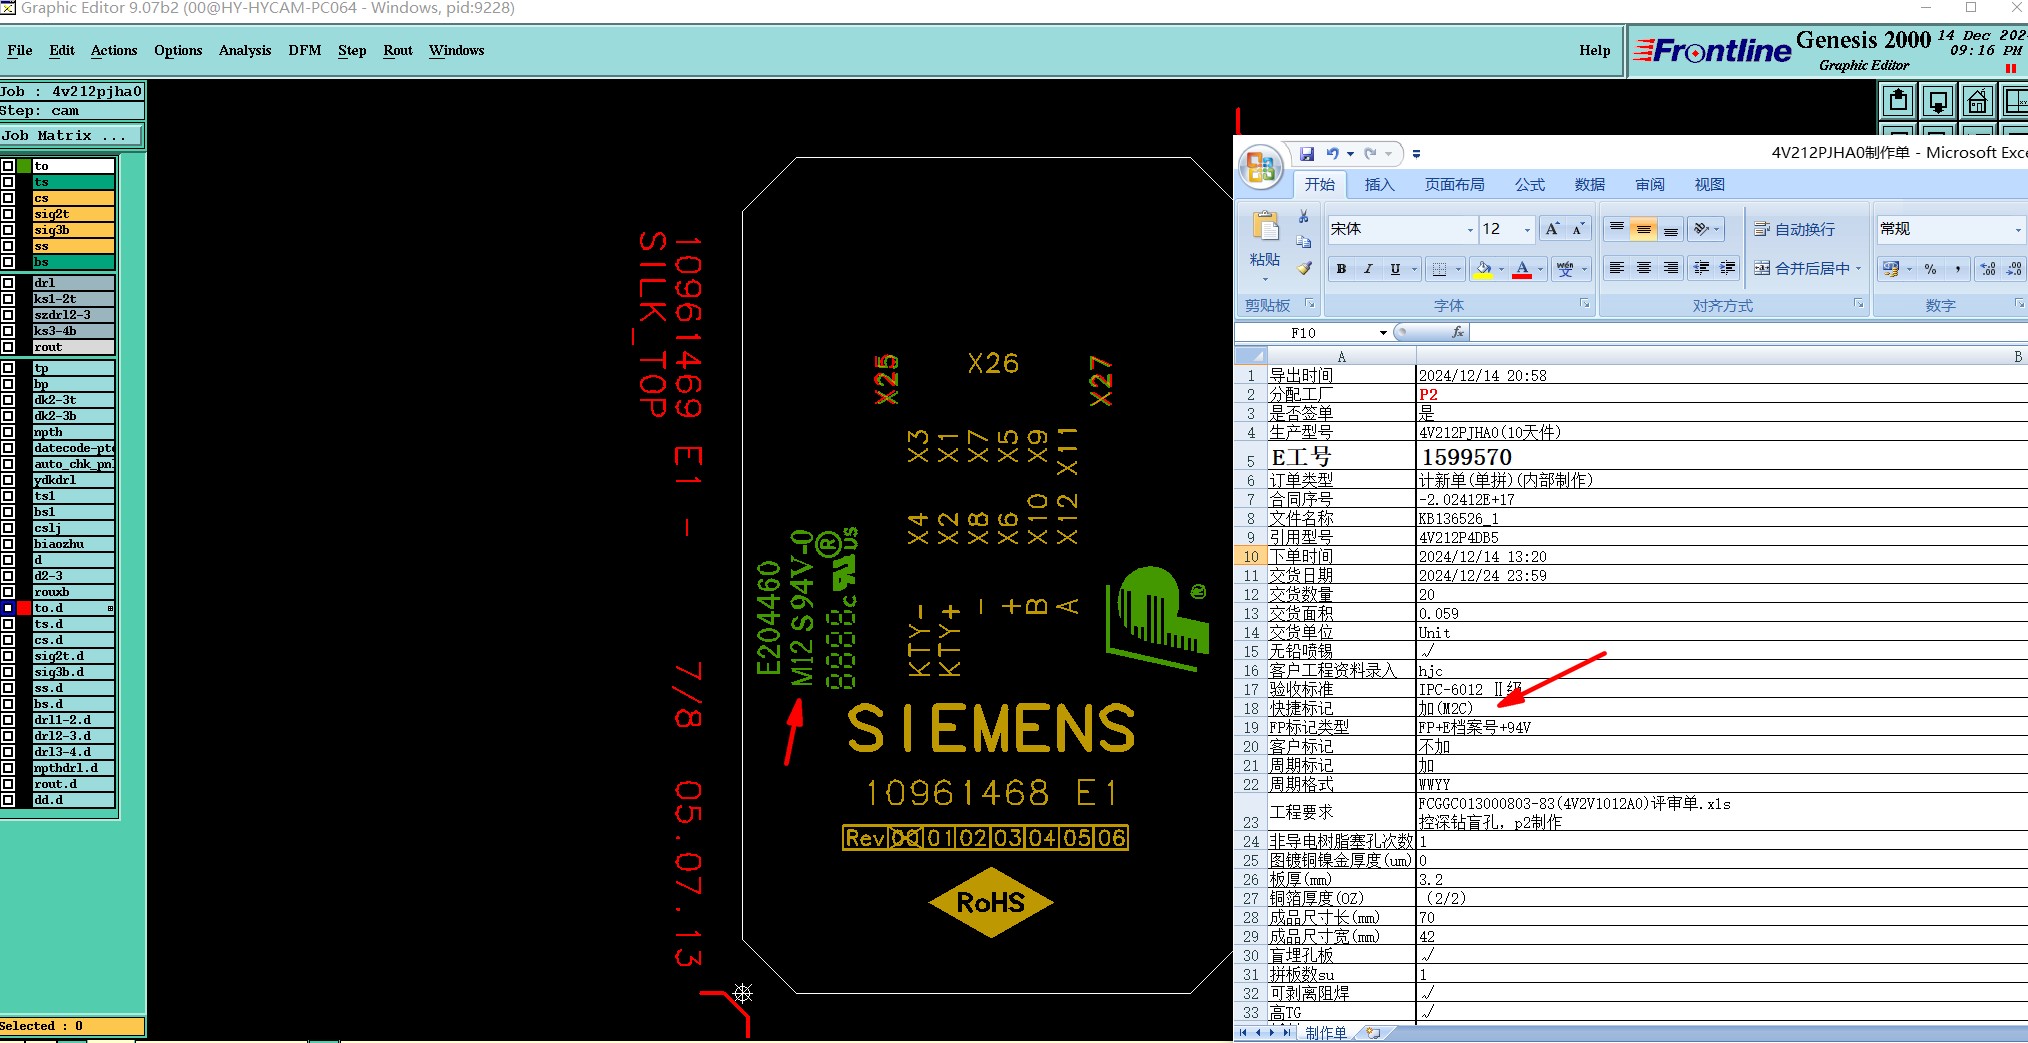Align text left in Excel

click(1616, 268)
